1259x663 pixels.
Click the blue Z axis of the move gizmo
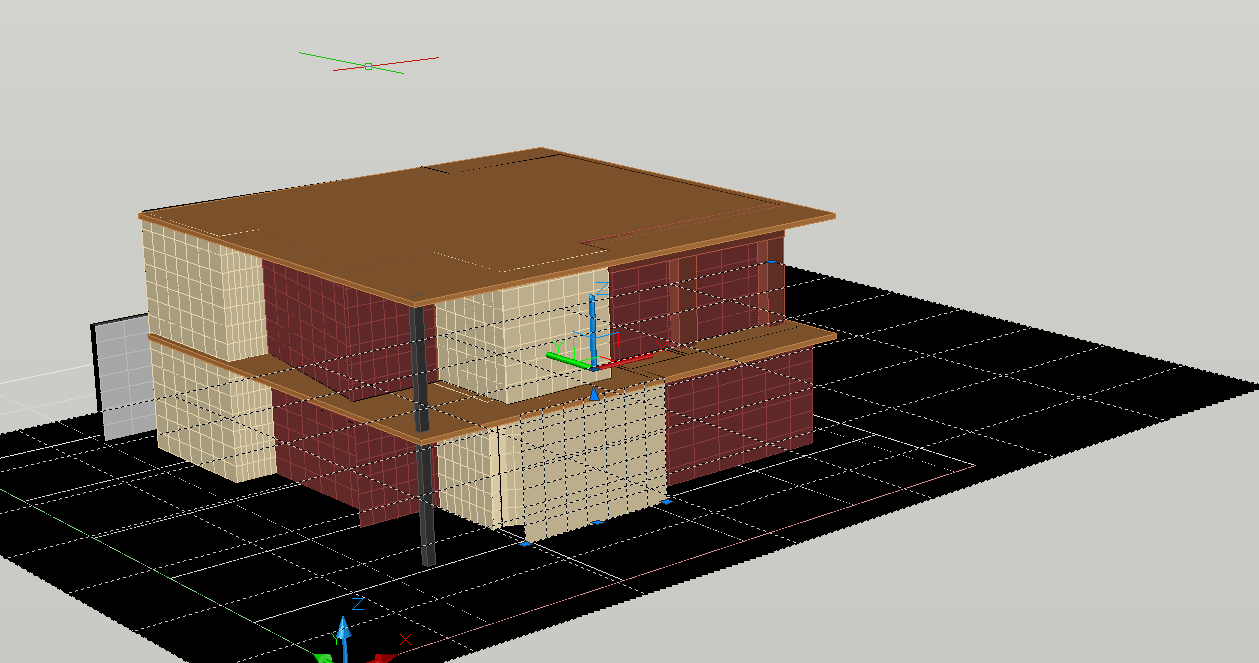pyautogui.click(x=593, y=320)
